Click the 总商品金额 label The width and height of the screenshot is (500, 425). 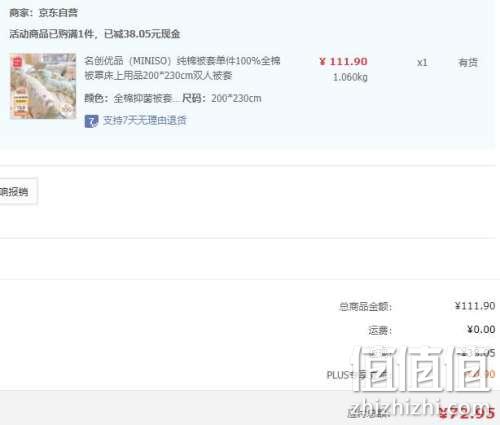365,306
